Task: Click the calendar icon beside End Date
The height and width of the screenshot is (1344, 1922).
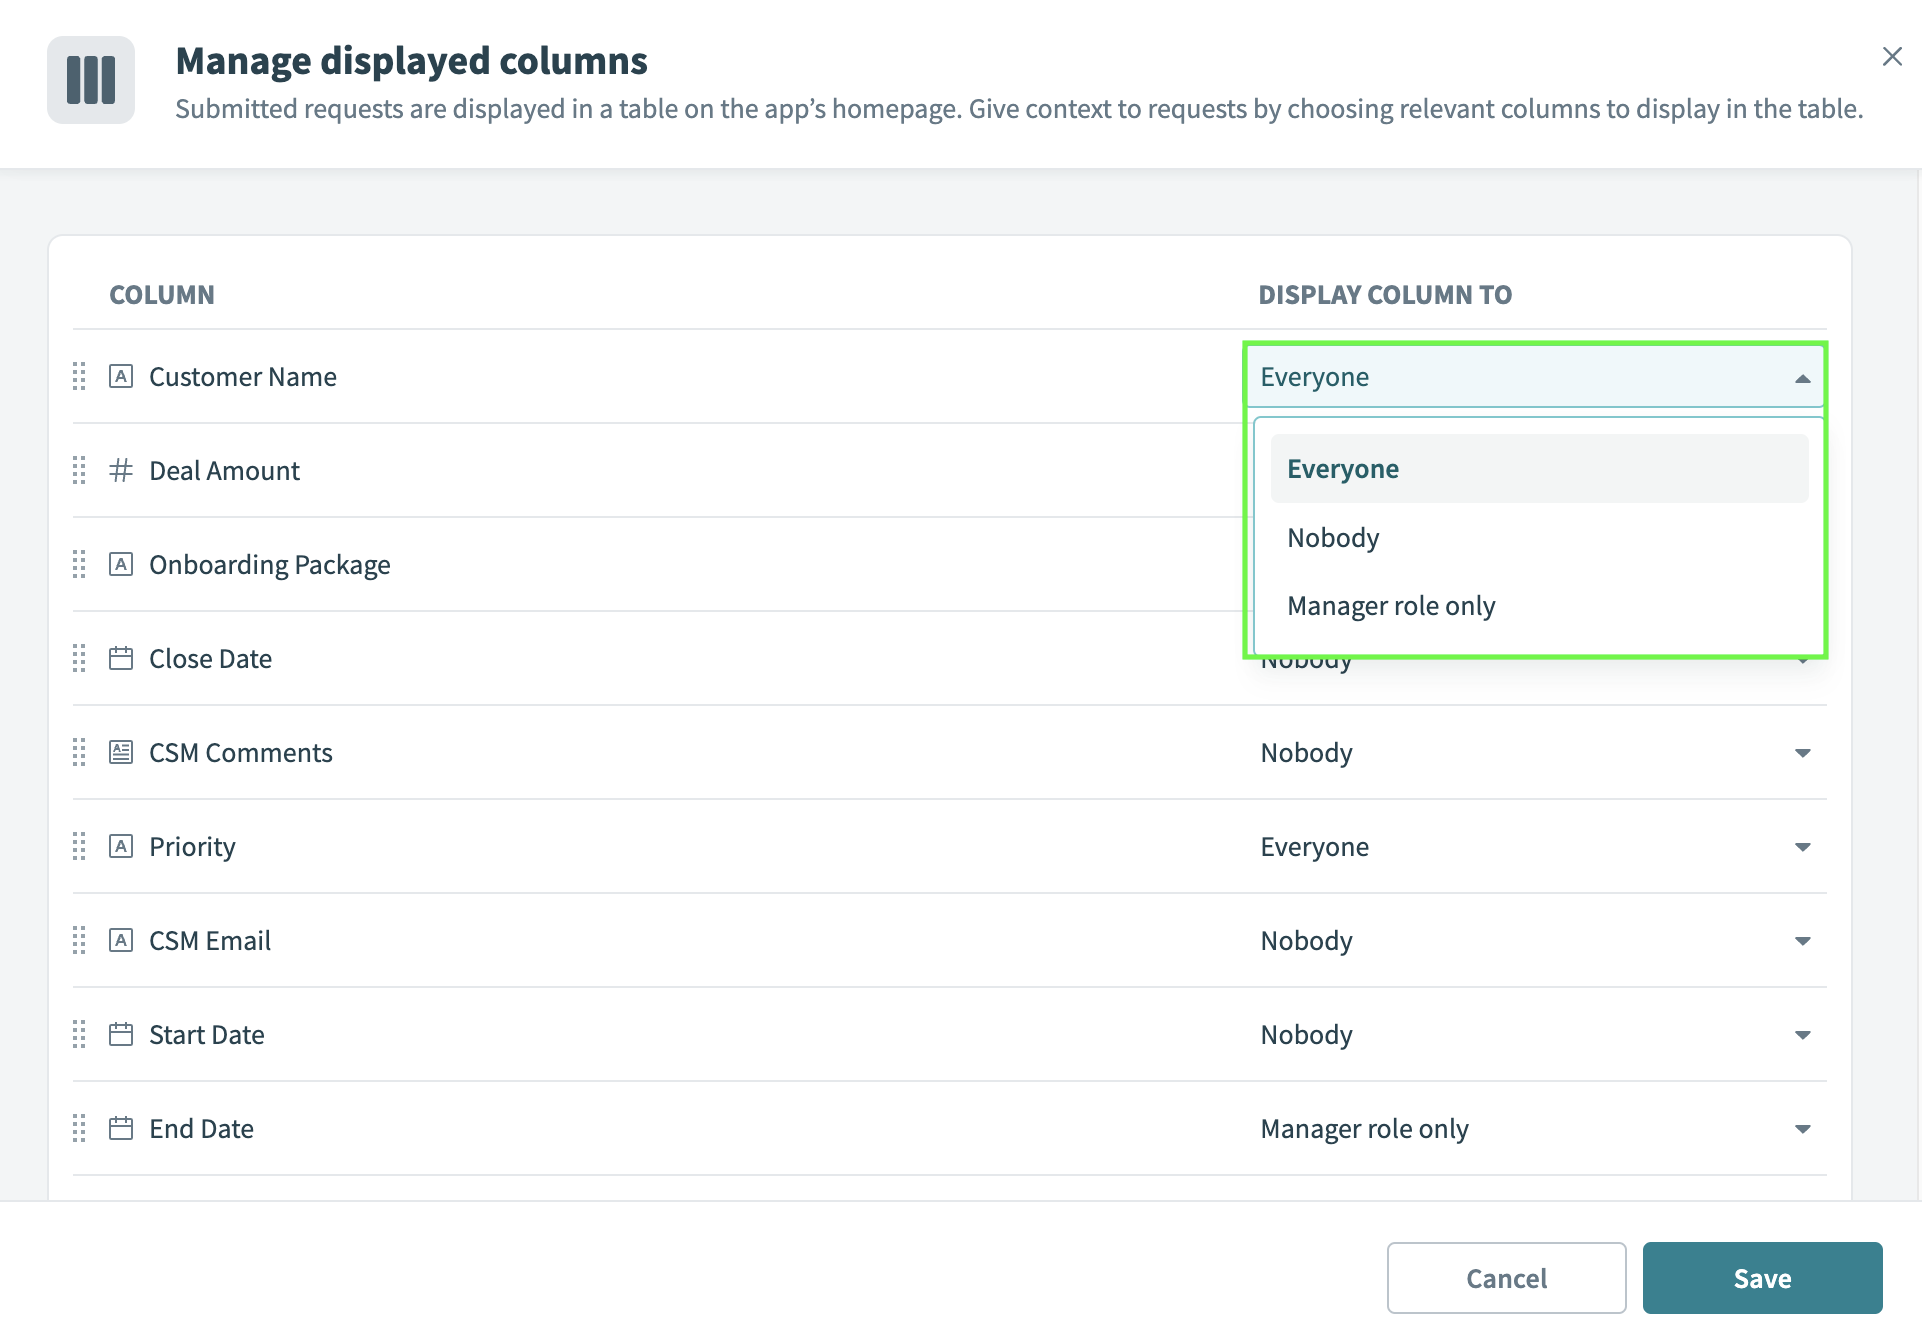Action: [121, 1128]
